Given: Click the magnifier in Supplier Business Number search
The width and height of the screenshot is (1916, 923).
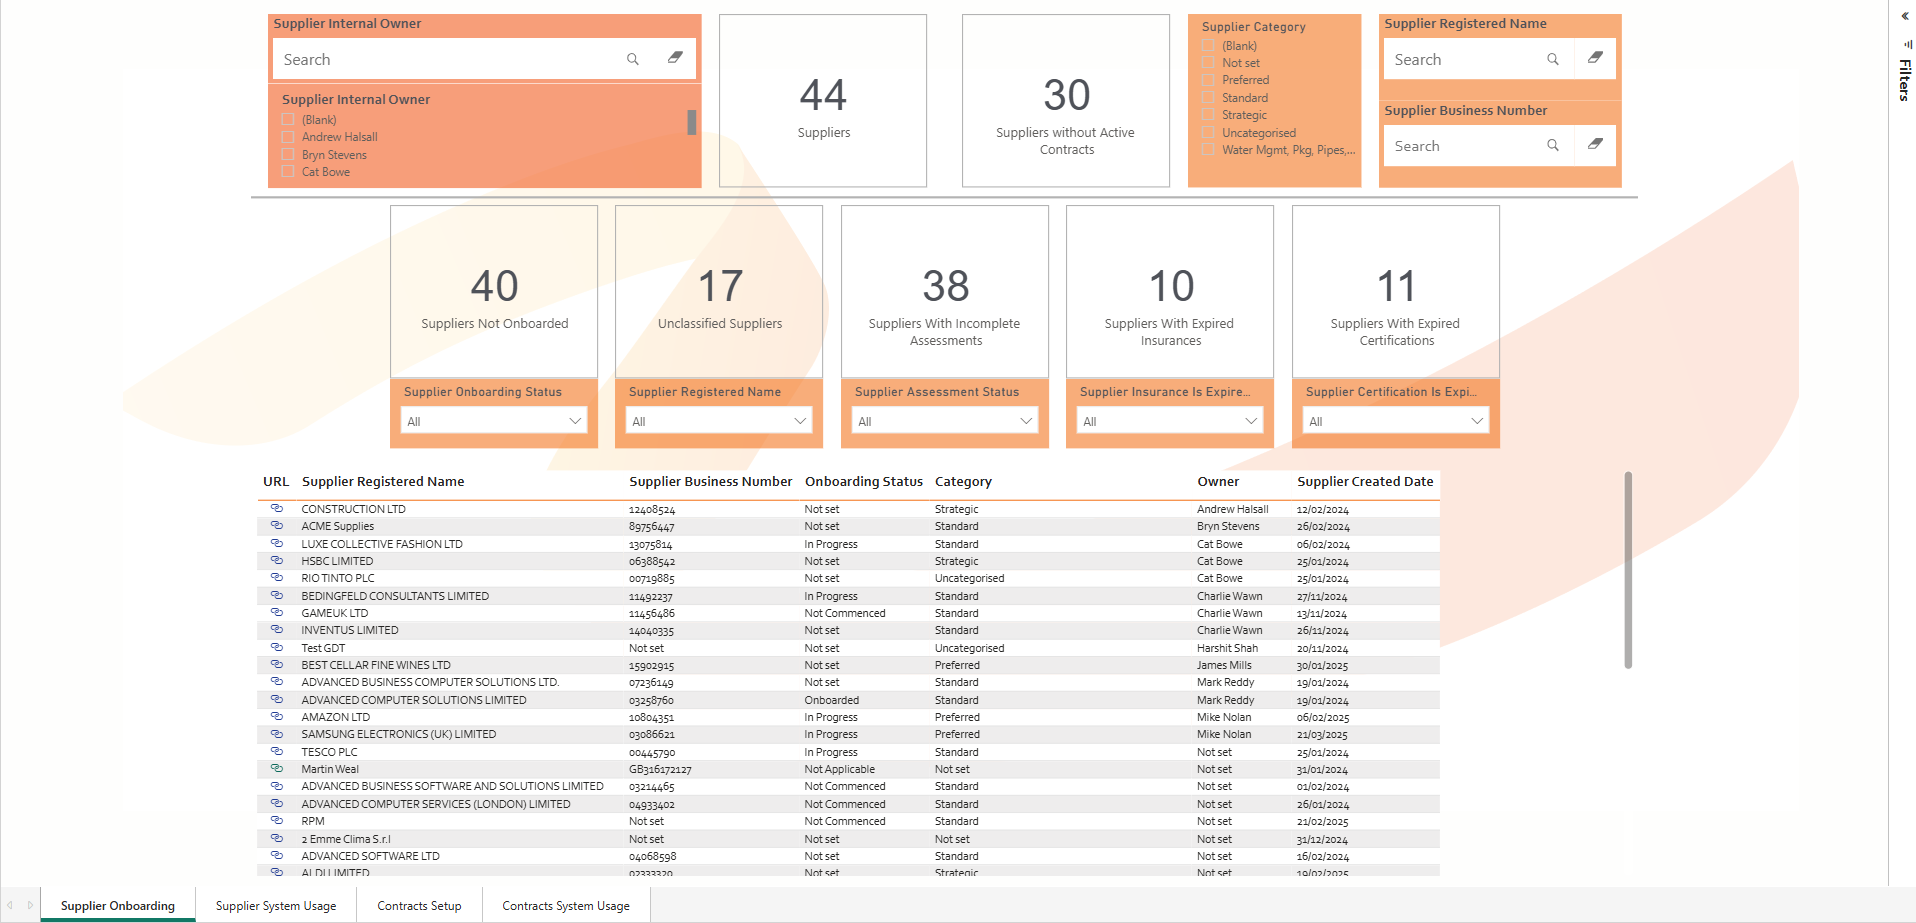Looking at the screenshot, I should [x=1553, y=145].
